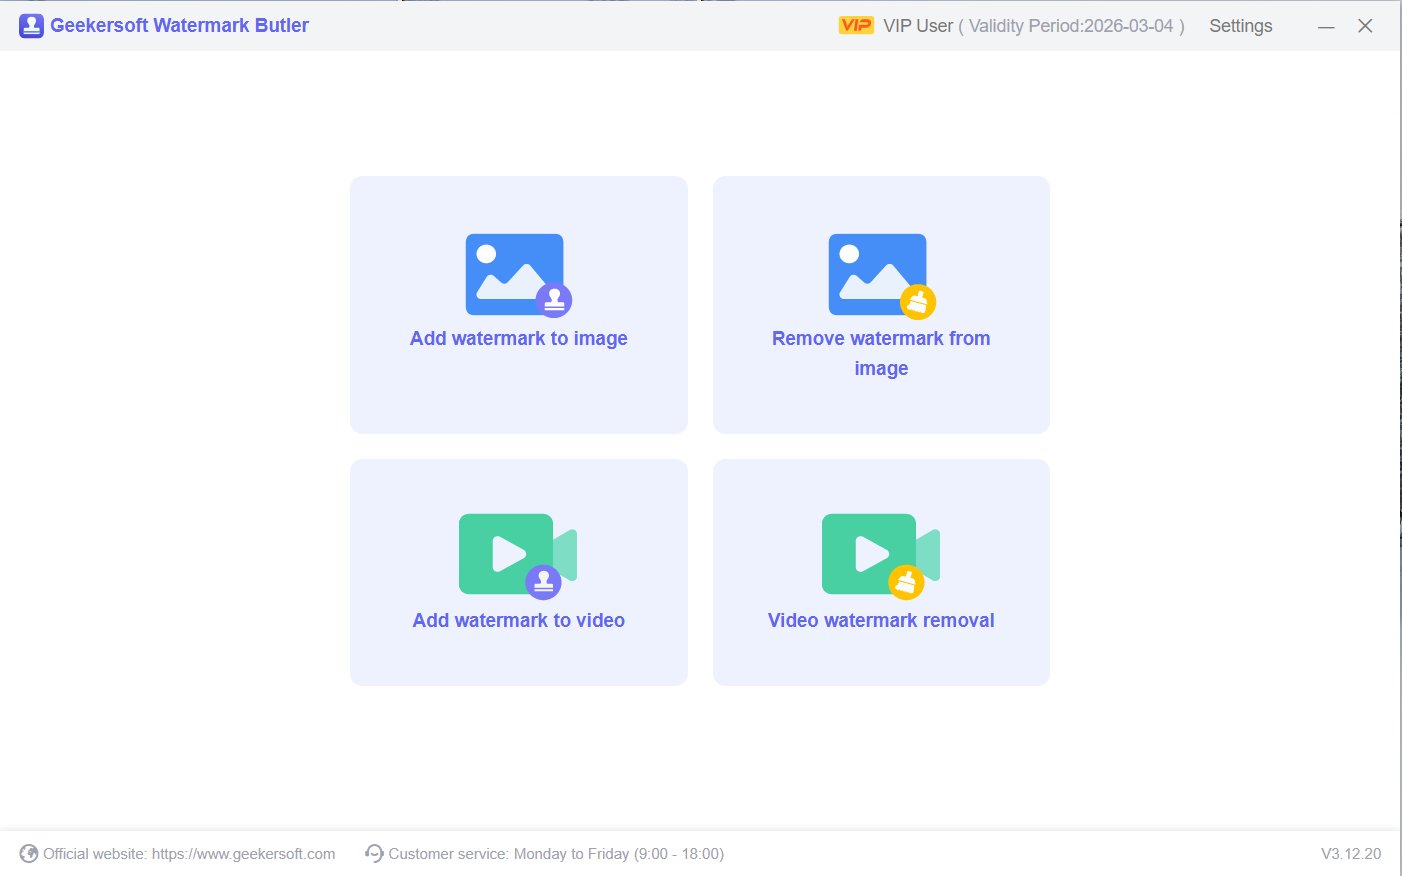Click the globe icon beside Official website
1402x876 pixels.
coord(29,854)
